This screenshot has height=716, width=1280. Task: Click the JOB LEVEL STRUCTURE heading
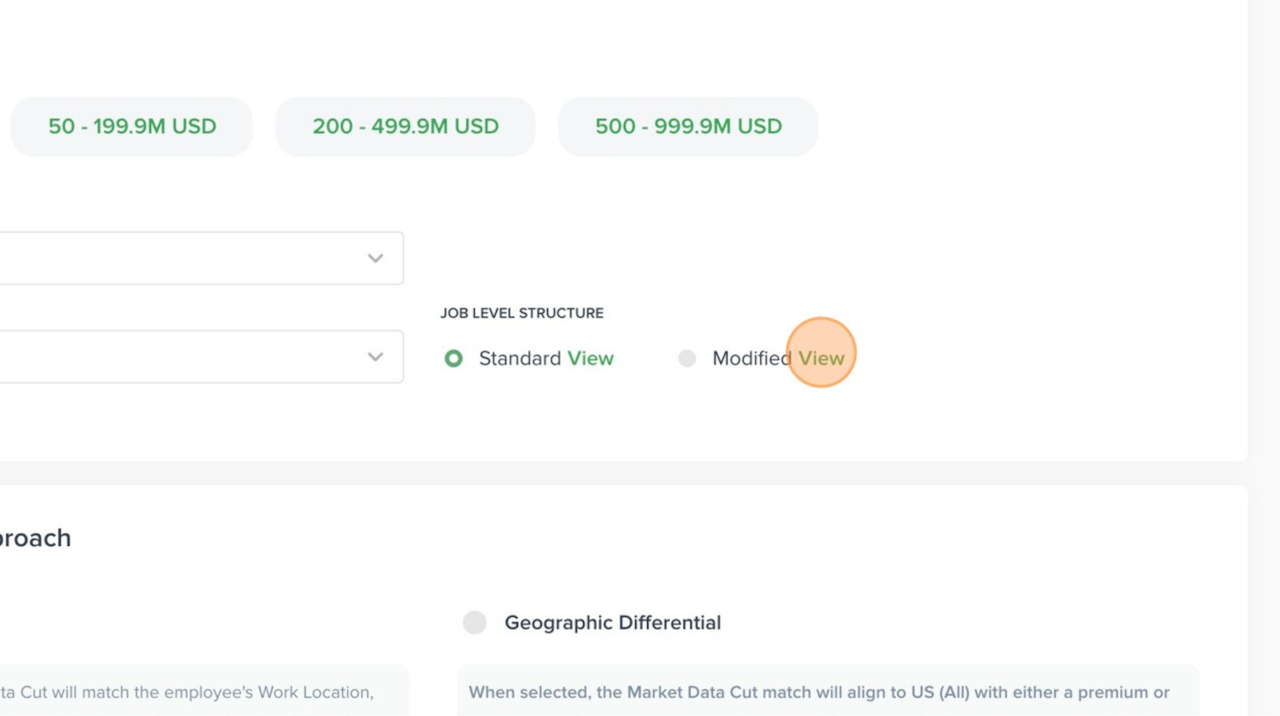522,313
